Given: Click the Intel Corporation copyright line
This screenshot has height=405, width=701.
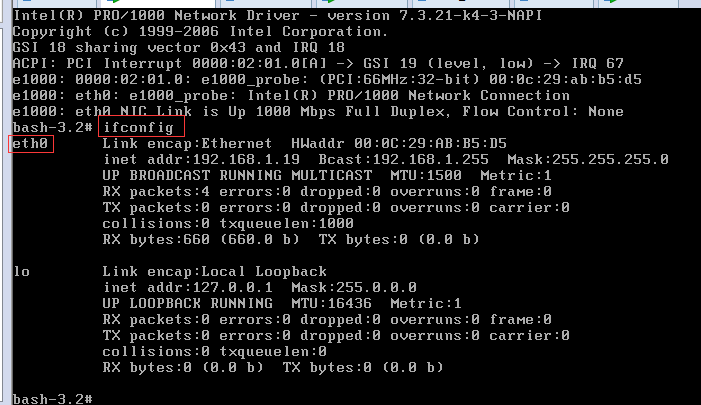Looking at the screenshot, I should pos(200,32).
